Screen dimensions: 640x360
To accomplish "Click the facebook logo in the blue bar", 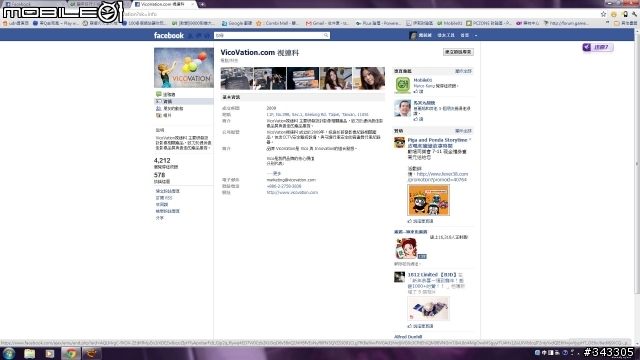I will point(169,36).
